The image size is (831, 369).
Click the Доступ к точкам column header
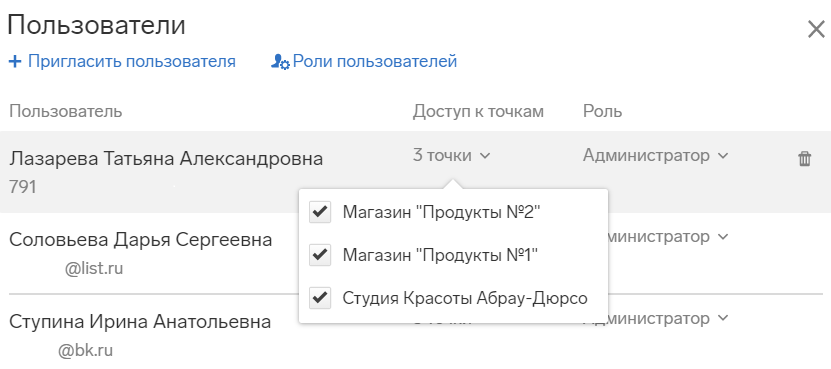click(x=478, y=111)
